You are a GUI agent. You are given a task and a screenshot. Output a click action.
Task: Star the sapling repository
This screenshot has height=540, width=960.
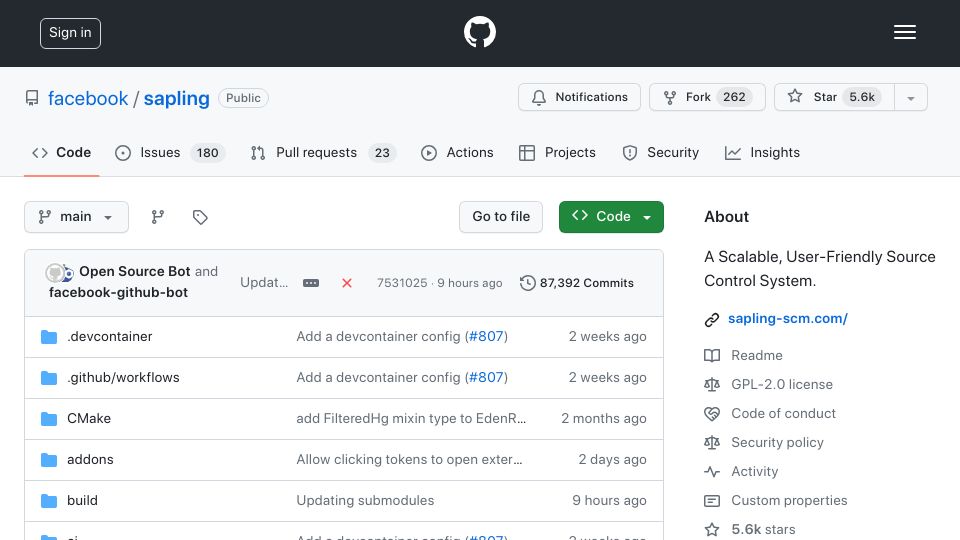(x=834, y=97)
